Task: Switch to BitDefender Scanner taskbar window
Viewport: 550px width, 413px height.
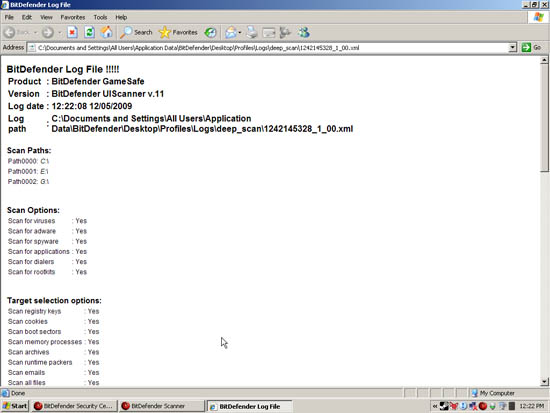Action: 162,406
